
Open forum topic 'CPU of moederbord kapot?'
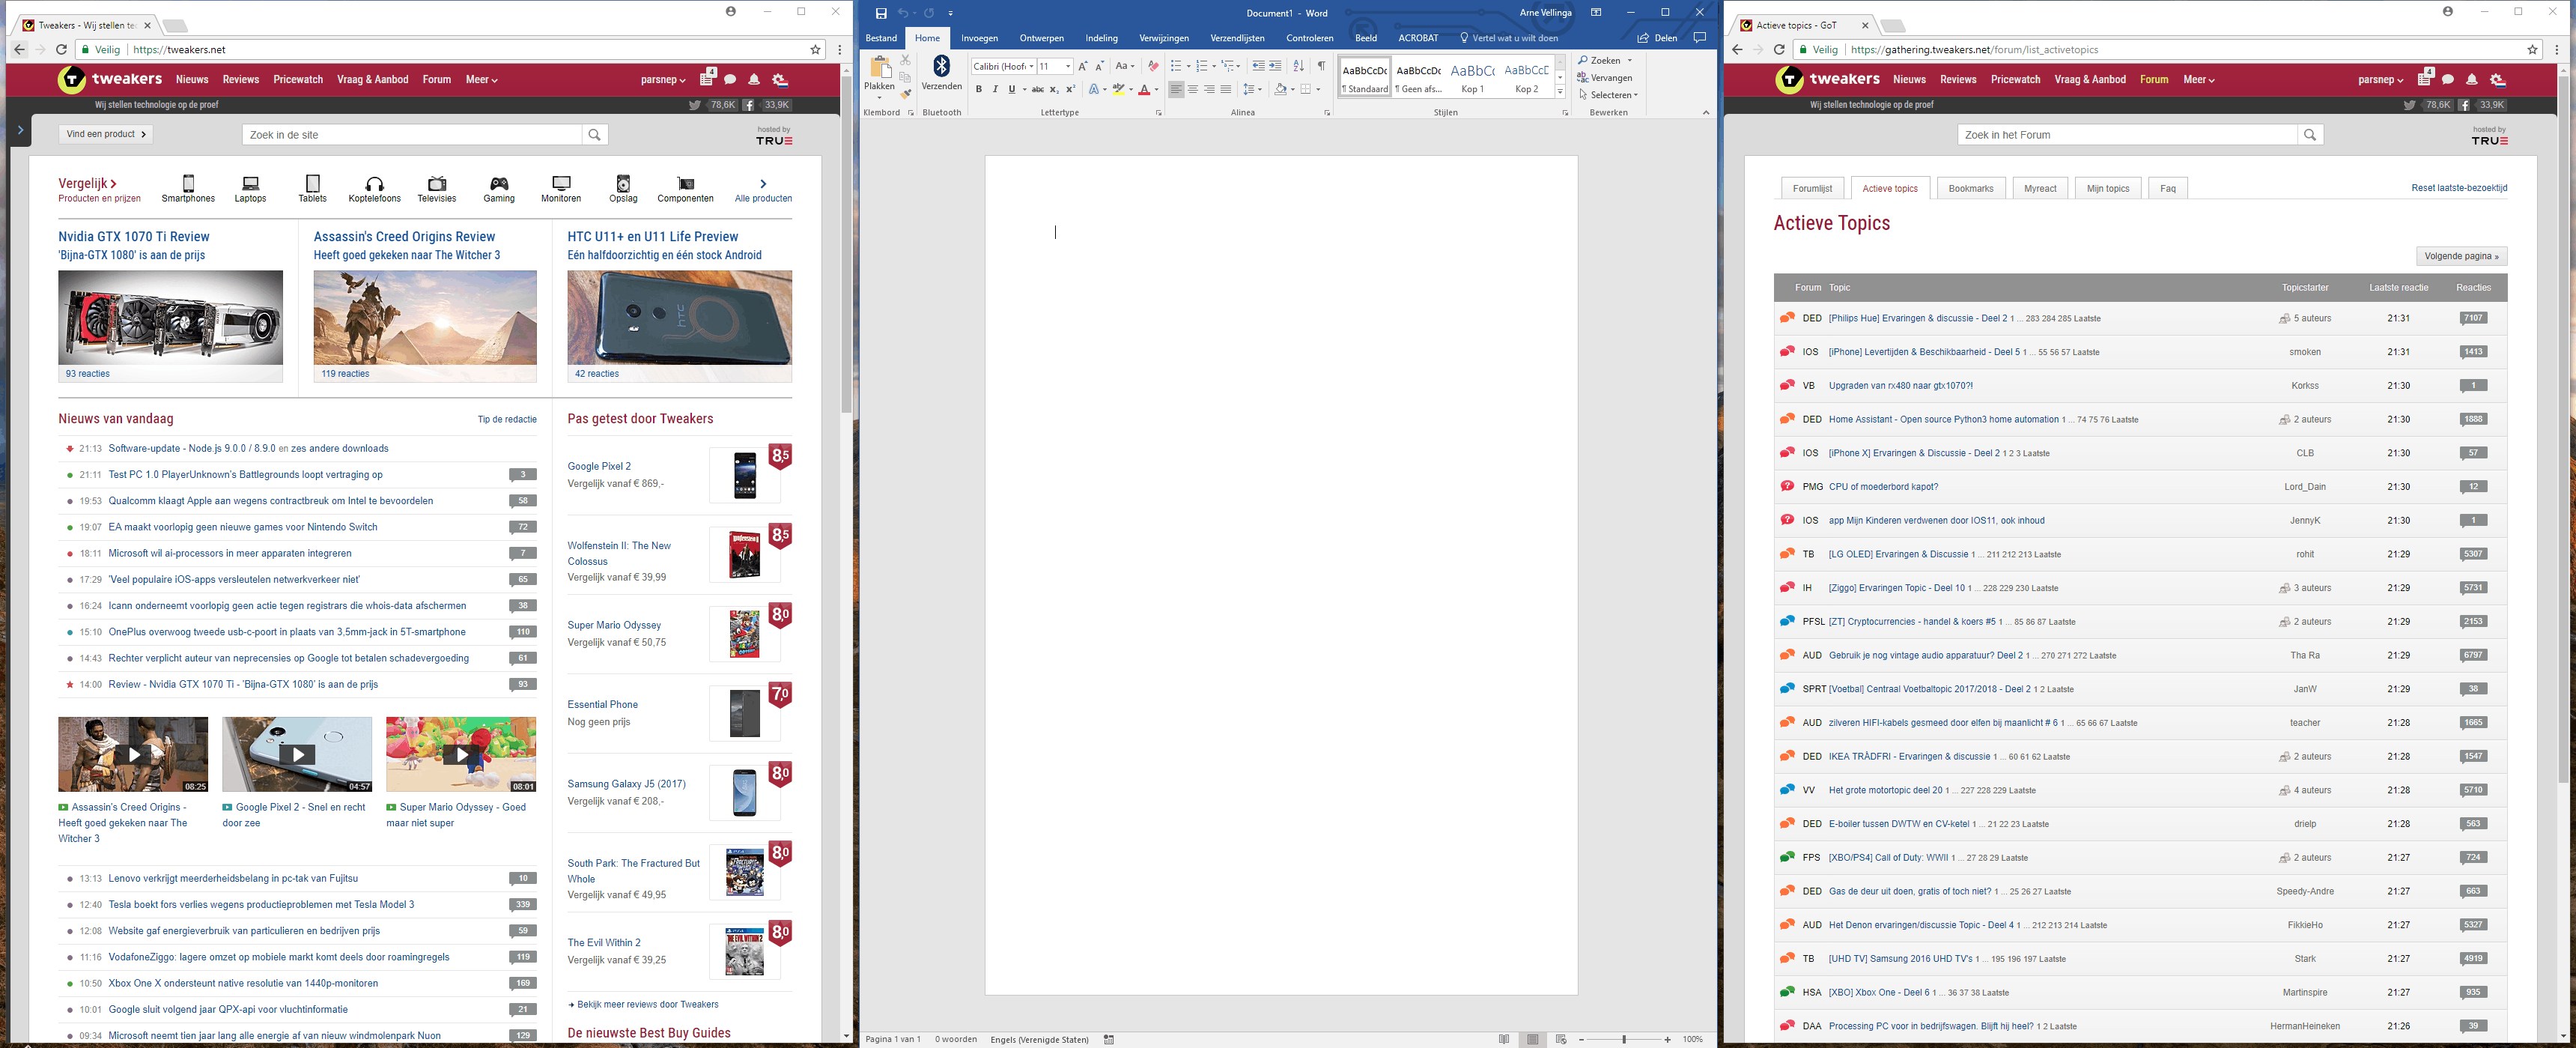tap(1883, 487)
